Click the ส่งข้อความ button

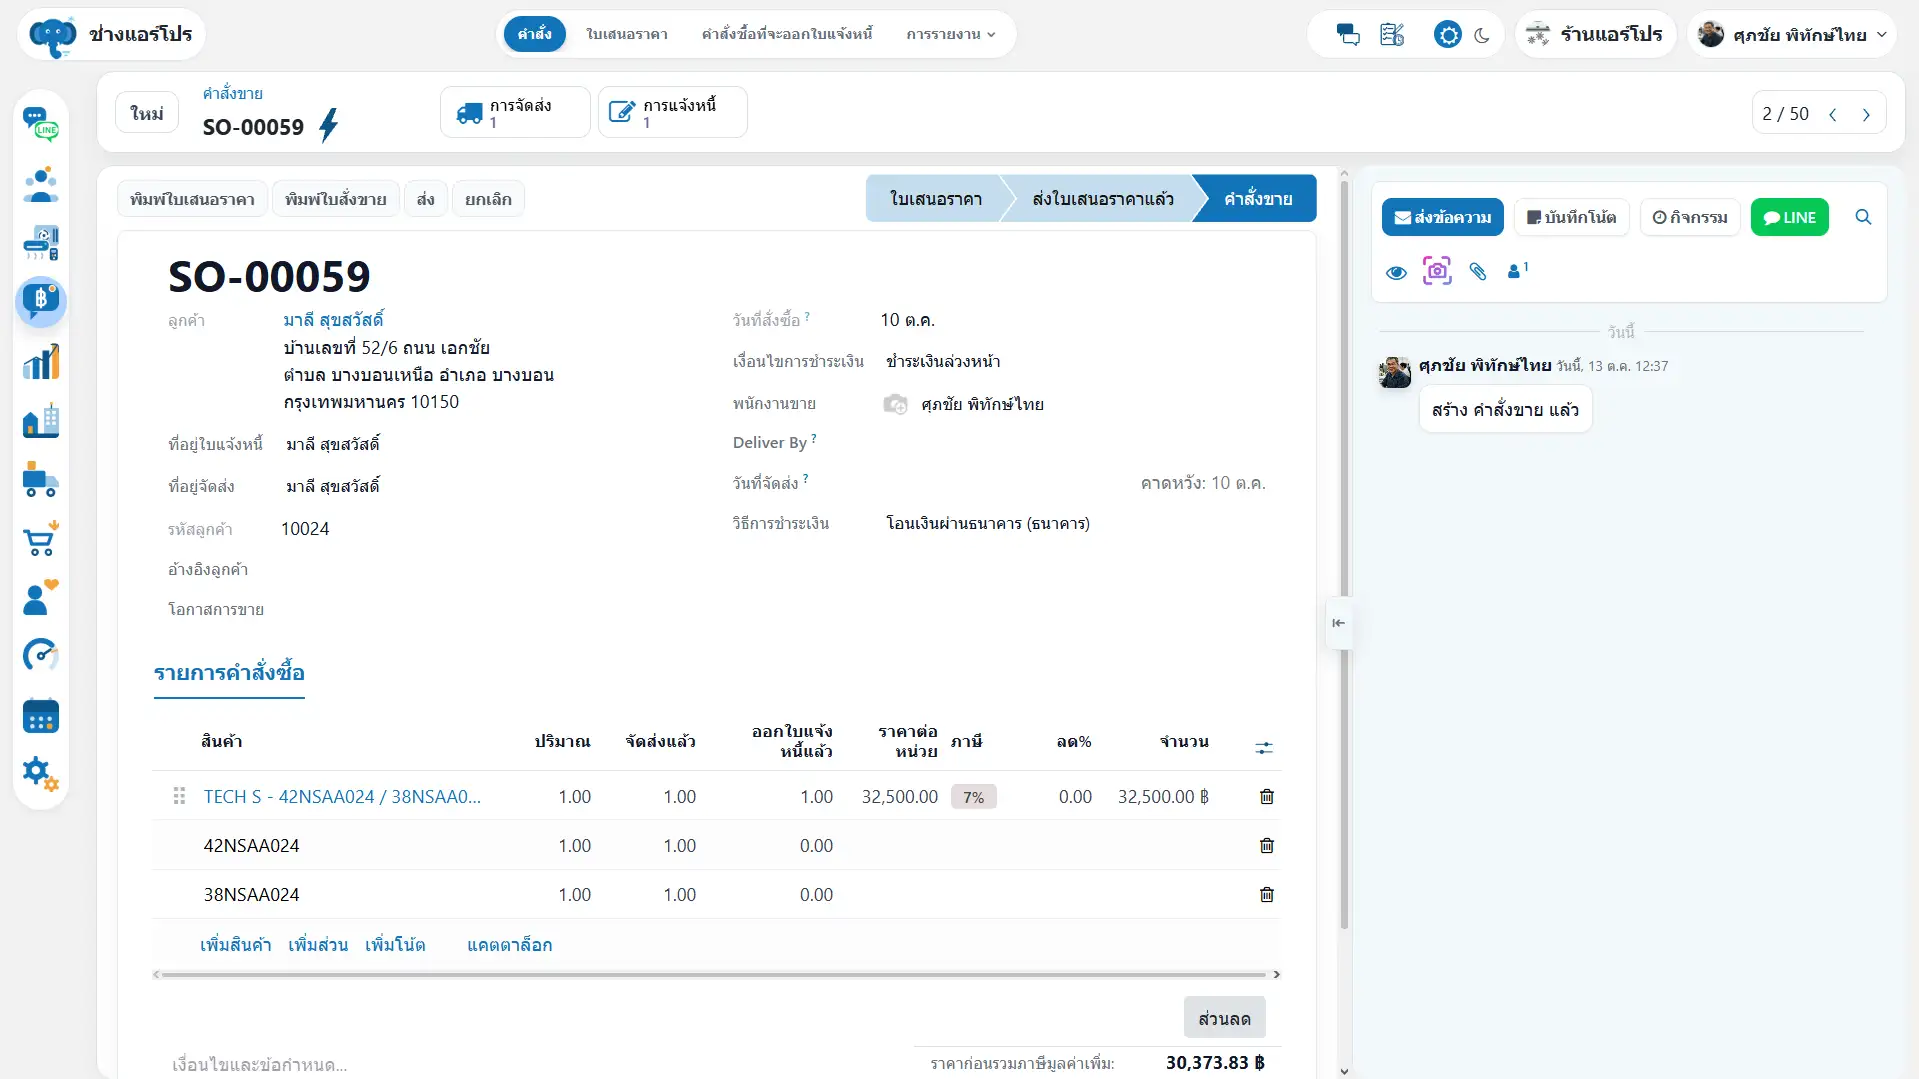click(x=1442, y=217)
